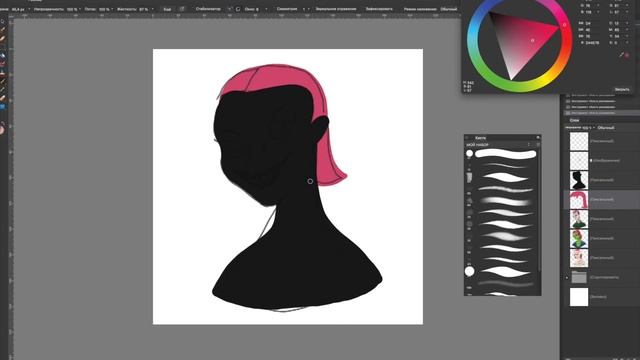Click the Закрыть button in color panel

[x=622, y=89]
